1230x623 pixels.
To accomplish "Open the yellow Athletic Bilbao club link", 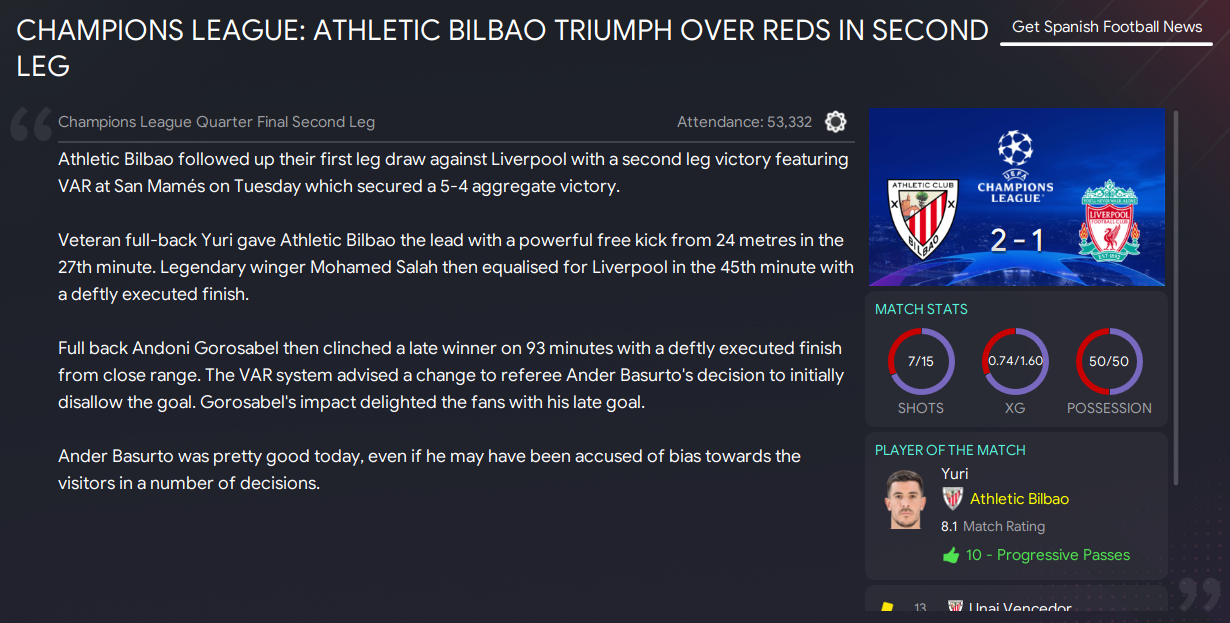I will click(1019, 499).
